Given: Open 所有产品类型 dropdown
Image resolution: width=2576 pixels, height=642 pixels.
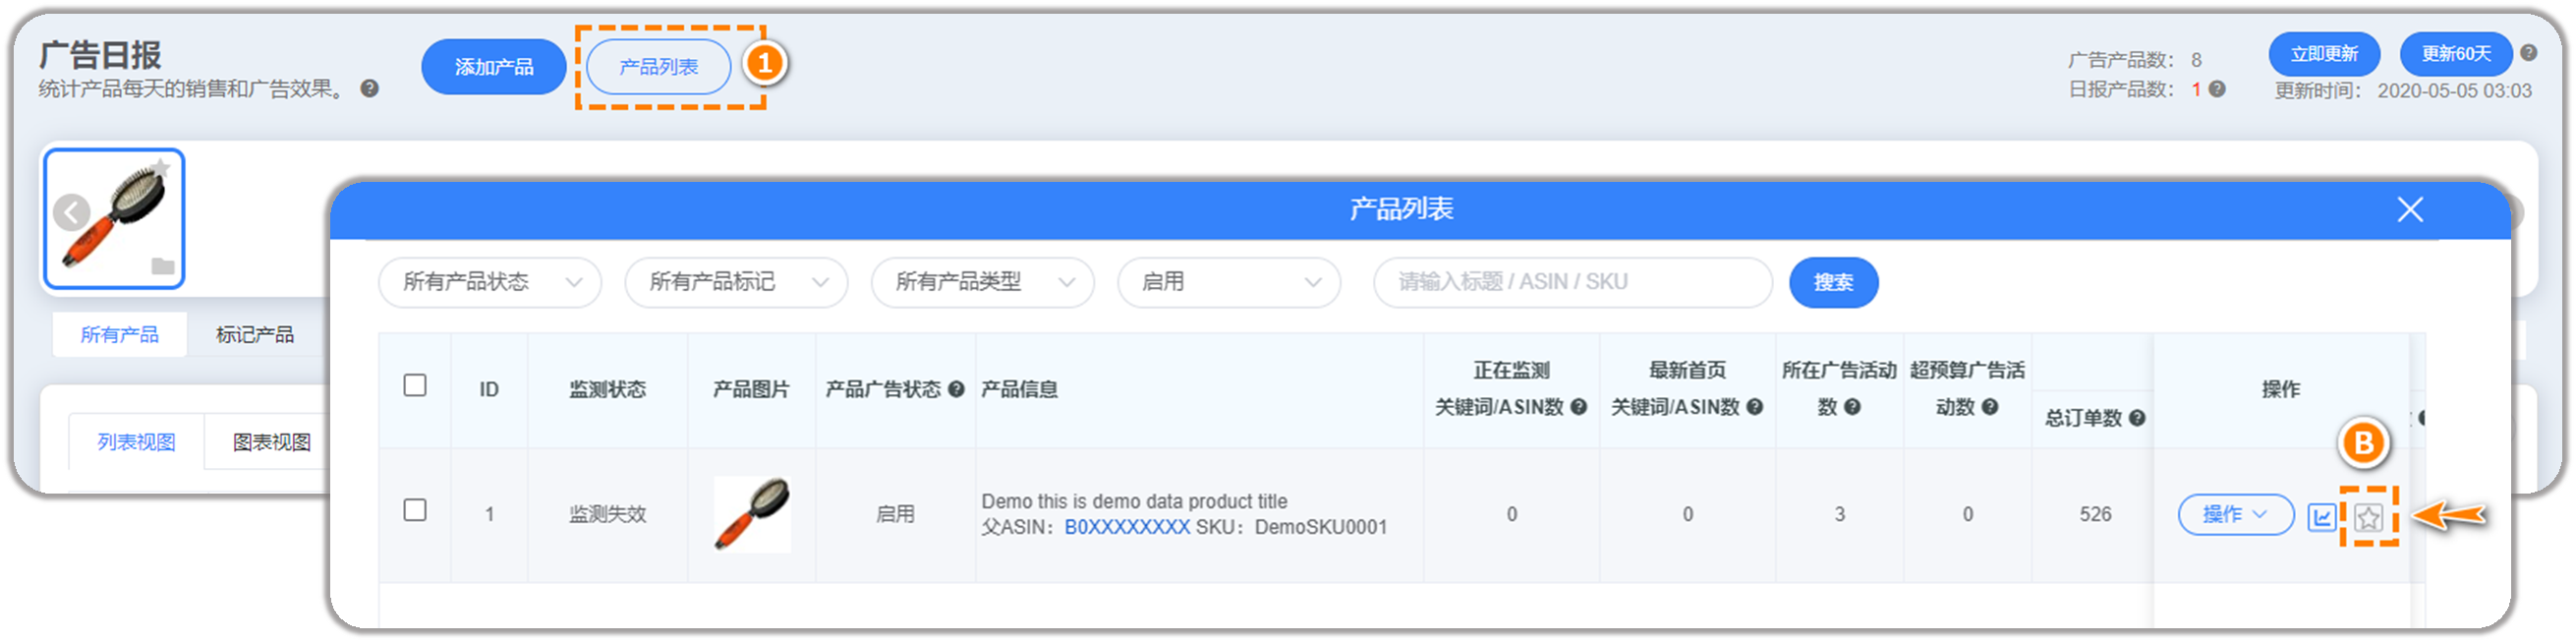Looking at the screenshot, I should [982, 282].
